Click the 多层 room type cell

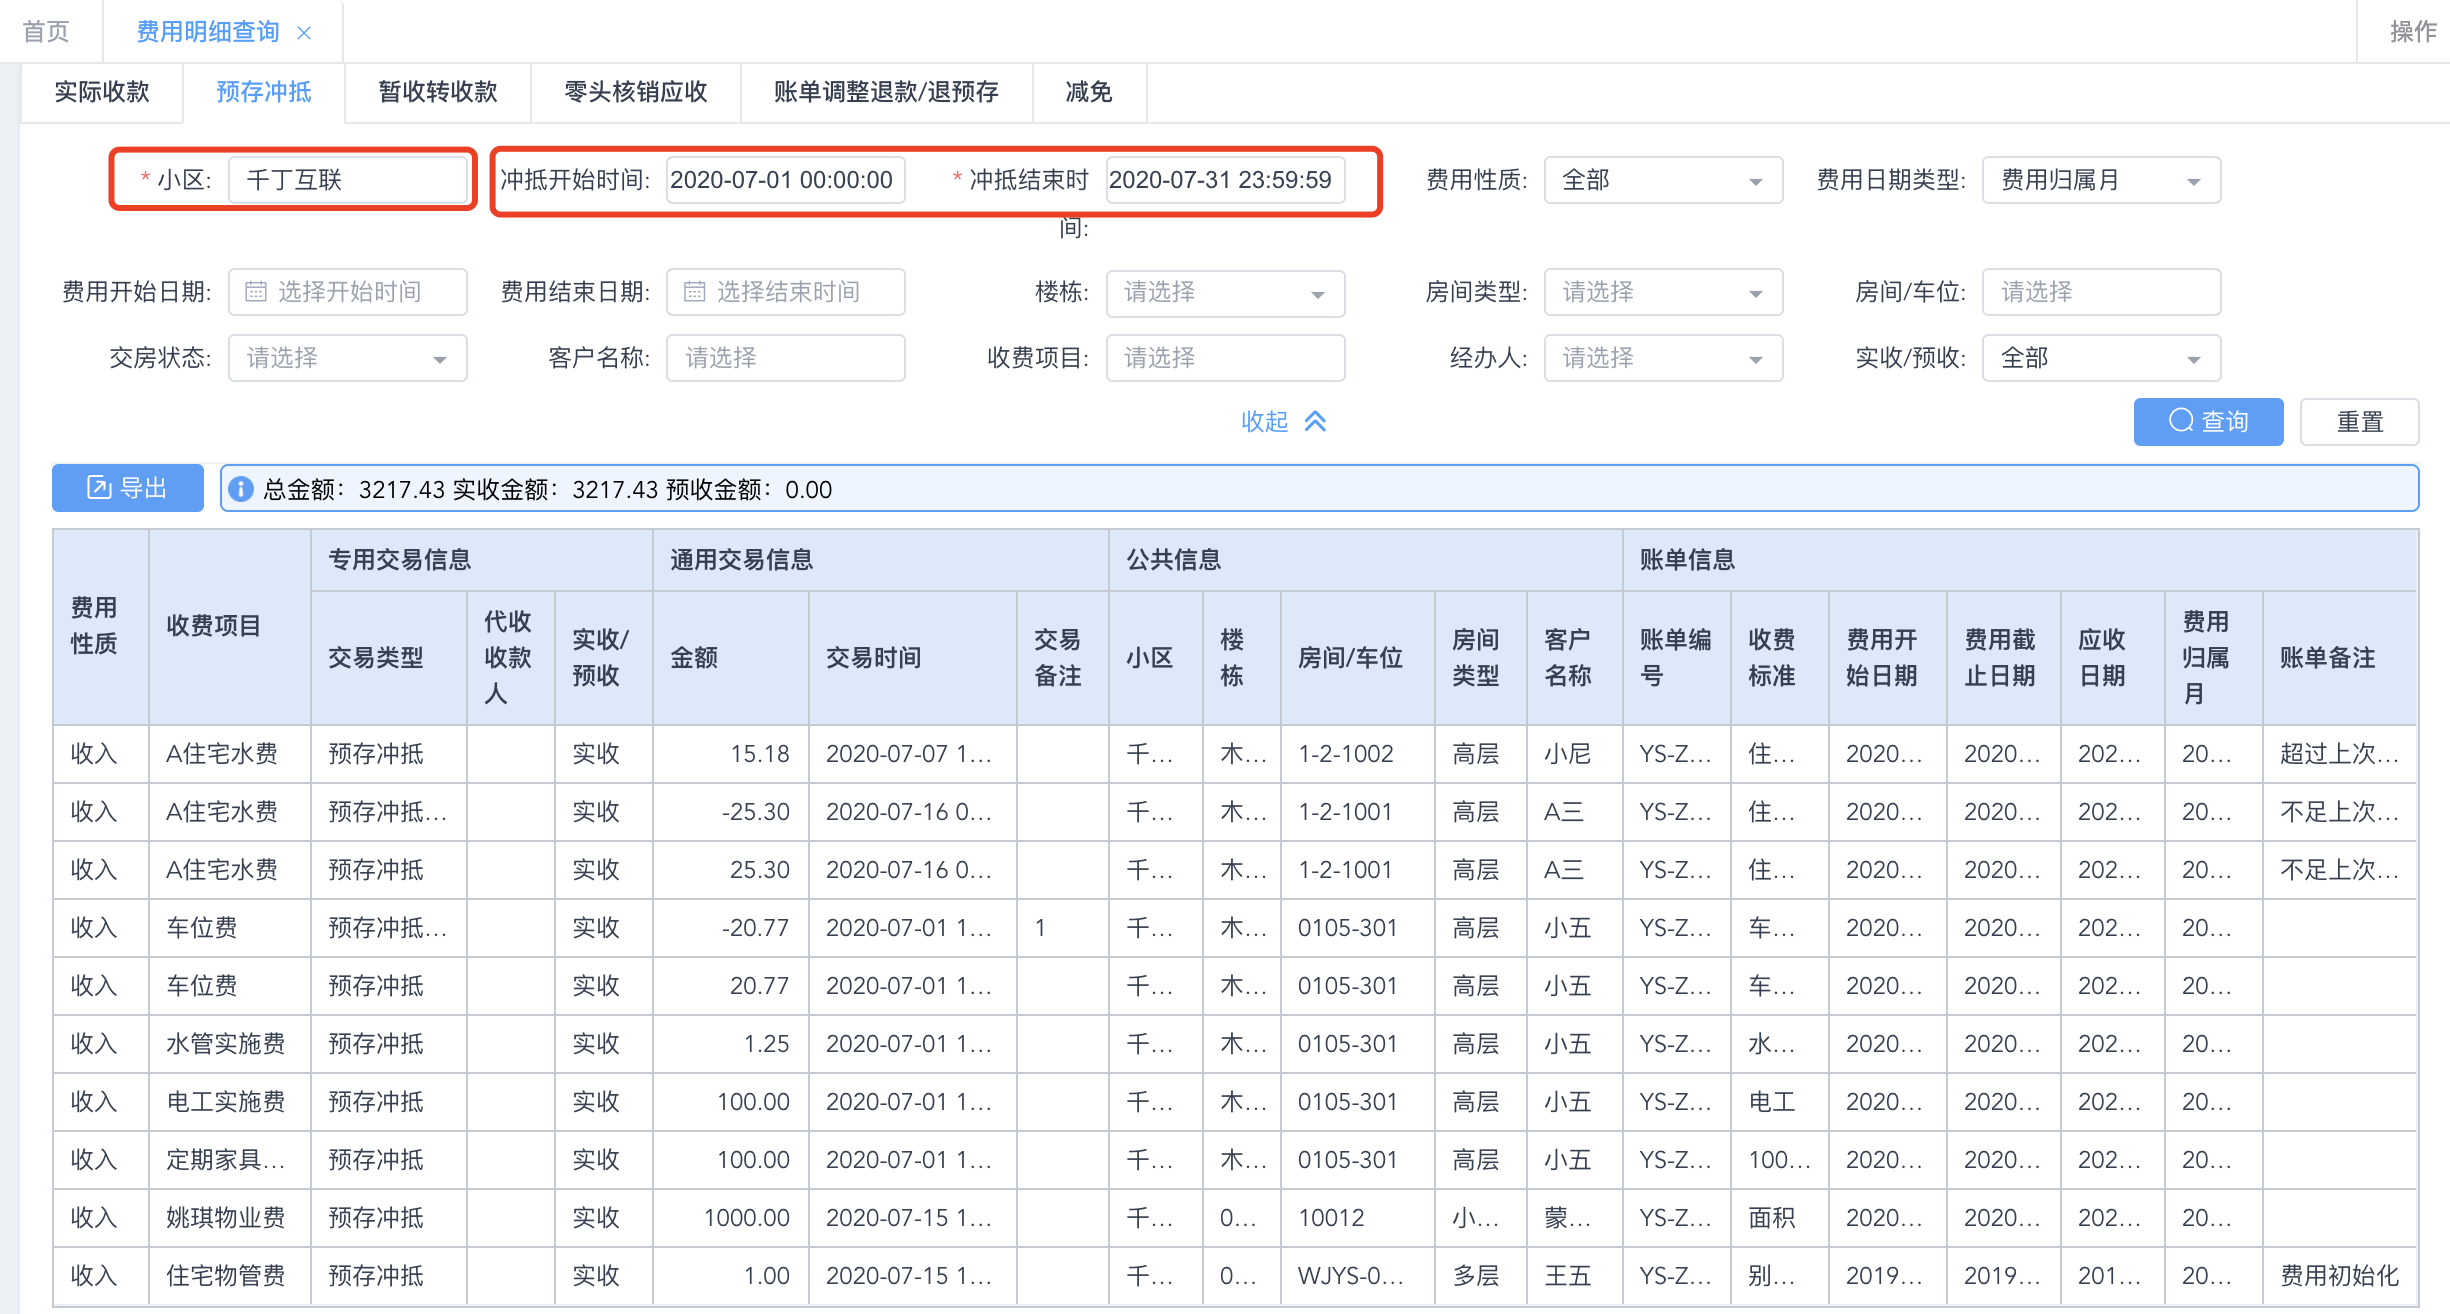coord(1480,1276)
